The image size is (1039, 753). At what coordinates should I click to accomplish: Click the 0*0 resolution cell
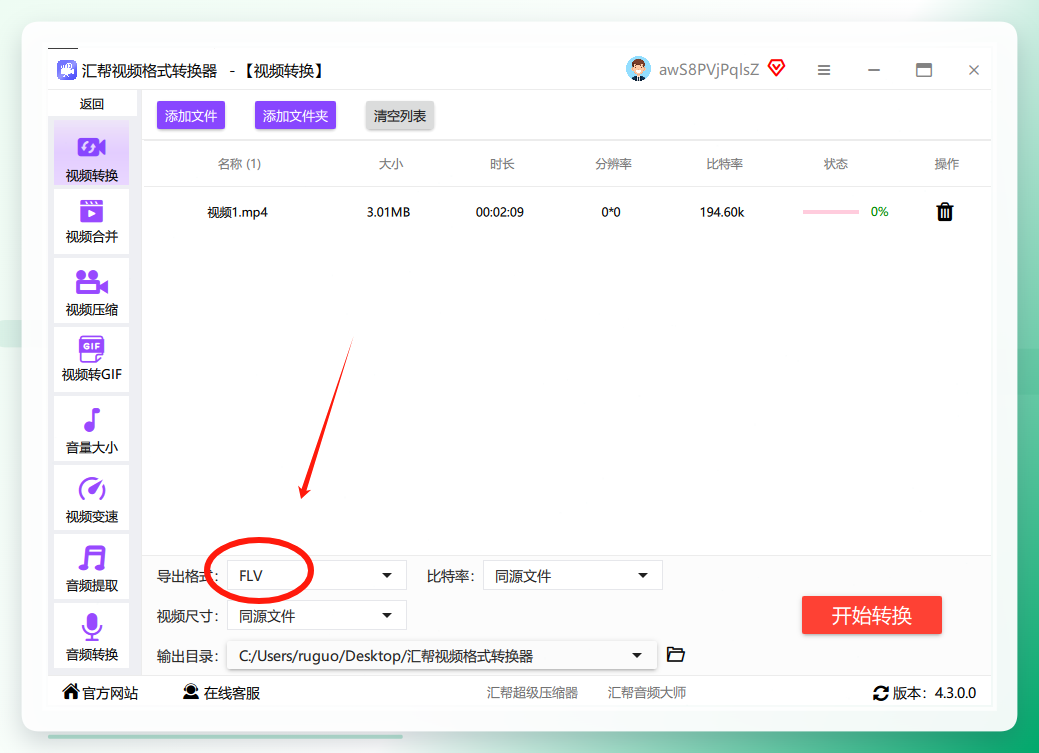coord(611,212)
